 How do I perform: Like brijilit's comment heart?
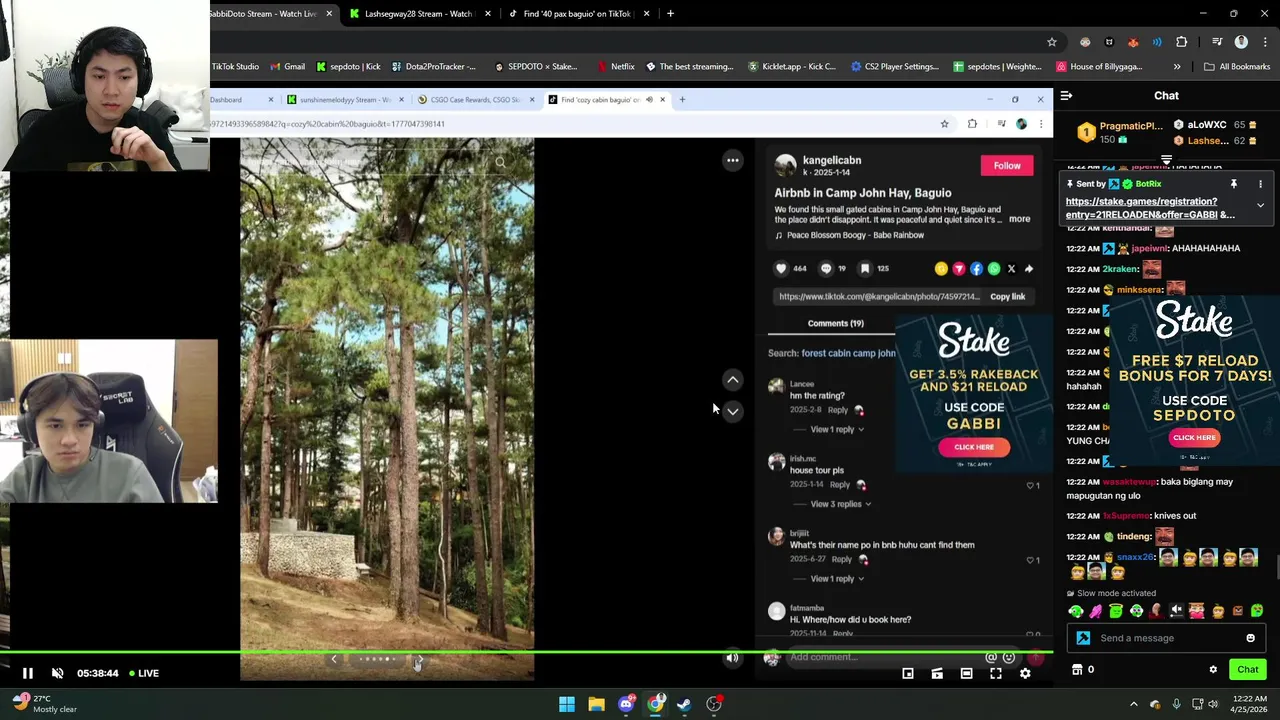pyautogui.click(x=1031, y=560)
